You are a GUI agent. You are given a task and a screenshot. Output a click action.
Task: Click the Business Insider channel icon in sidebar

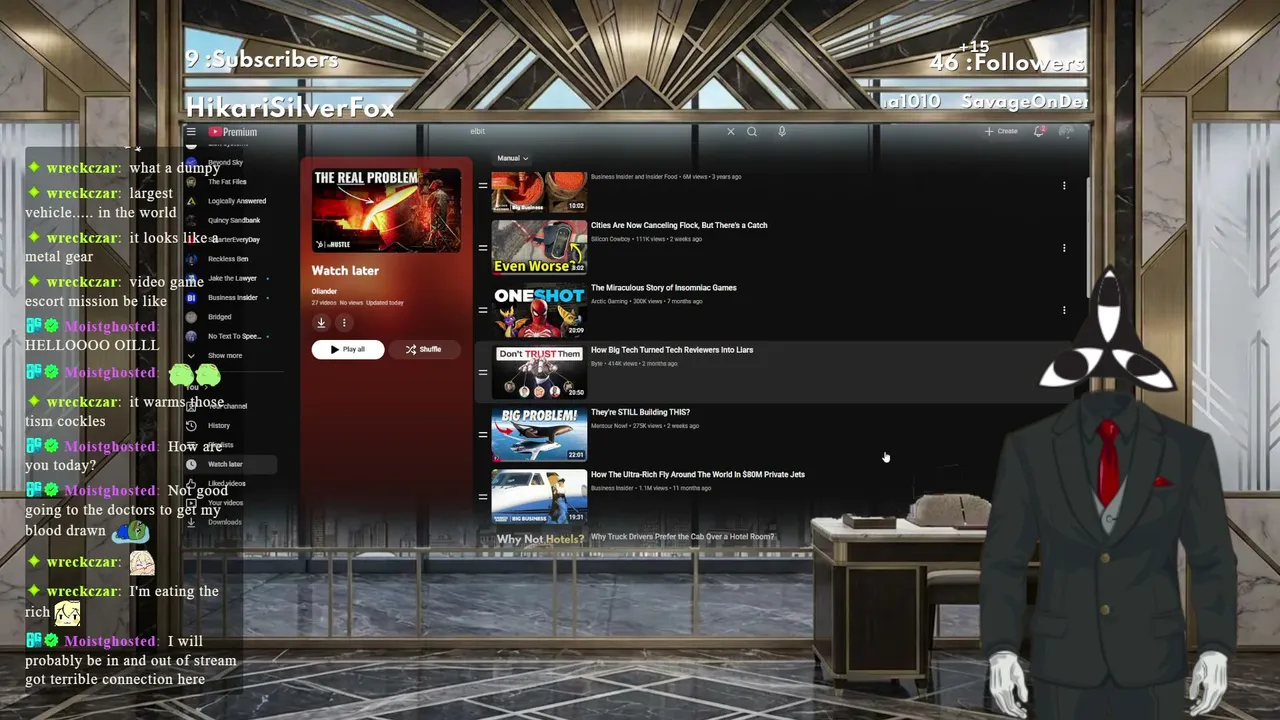191,298
